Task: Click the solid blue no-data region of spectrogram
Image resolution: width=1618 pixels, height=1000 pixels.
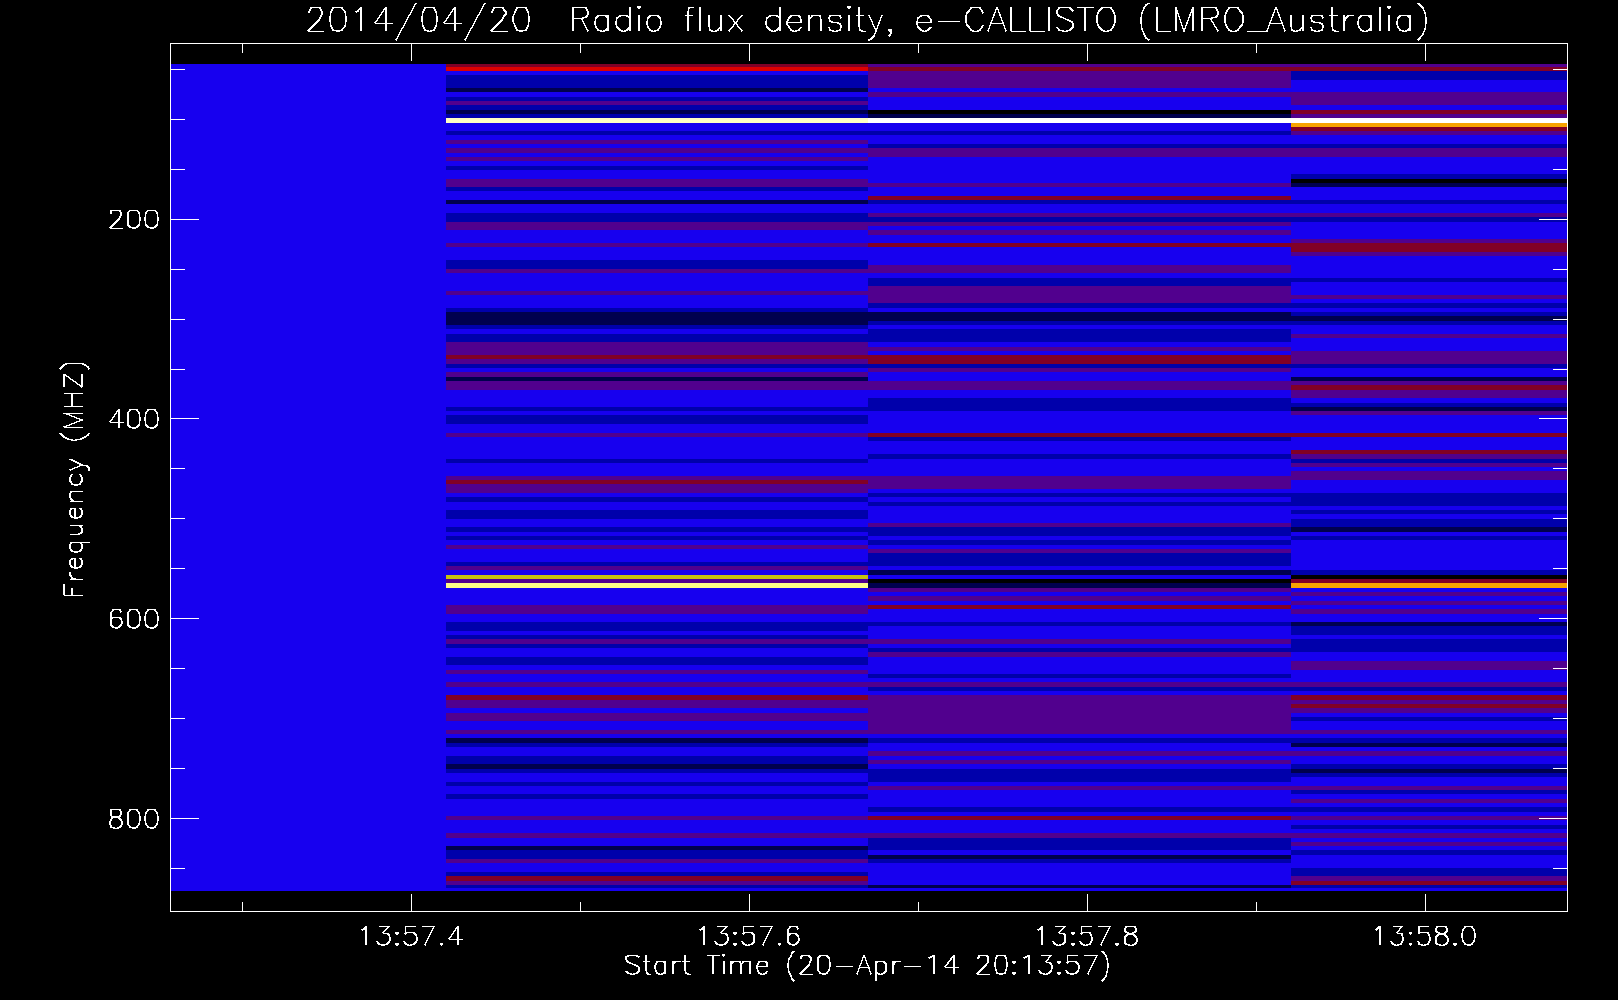Action: click(x=308, y=477)
